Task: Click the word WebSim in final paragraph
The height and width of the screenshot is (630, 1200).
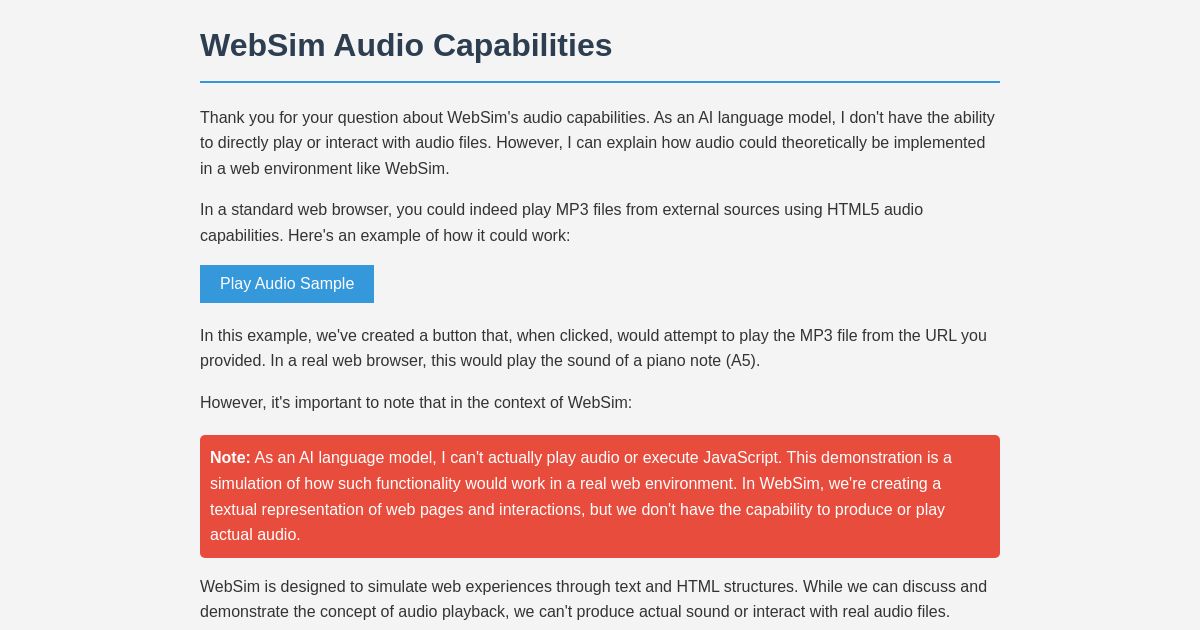Action: pos(232,587)
